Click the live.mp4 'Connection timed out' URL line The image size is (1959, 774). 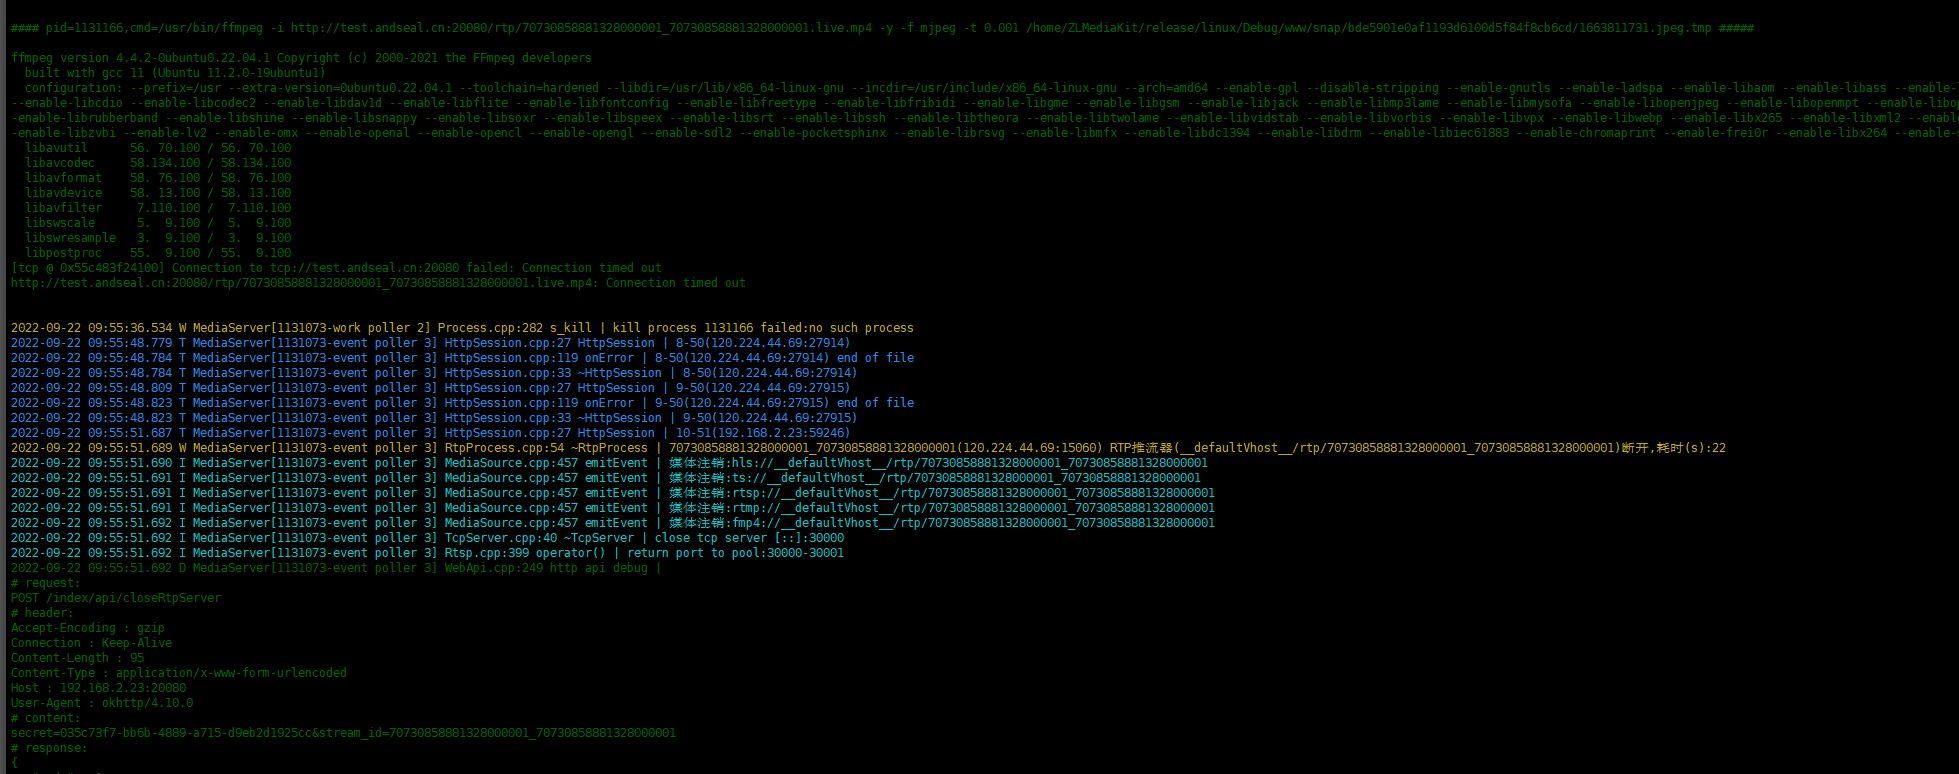pyautogui.click(x=378, y=283)
